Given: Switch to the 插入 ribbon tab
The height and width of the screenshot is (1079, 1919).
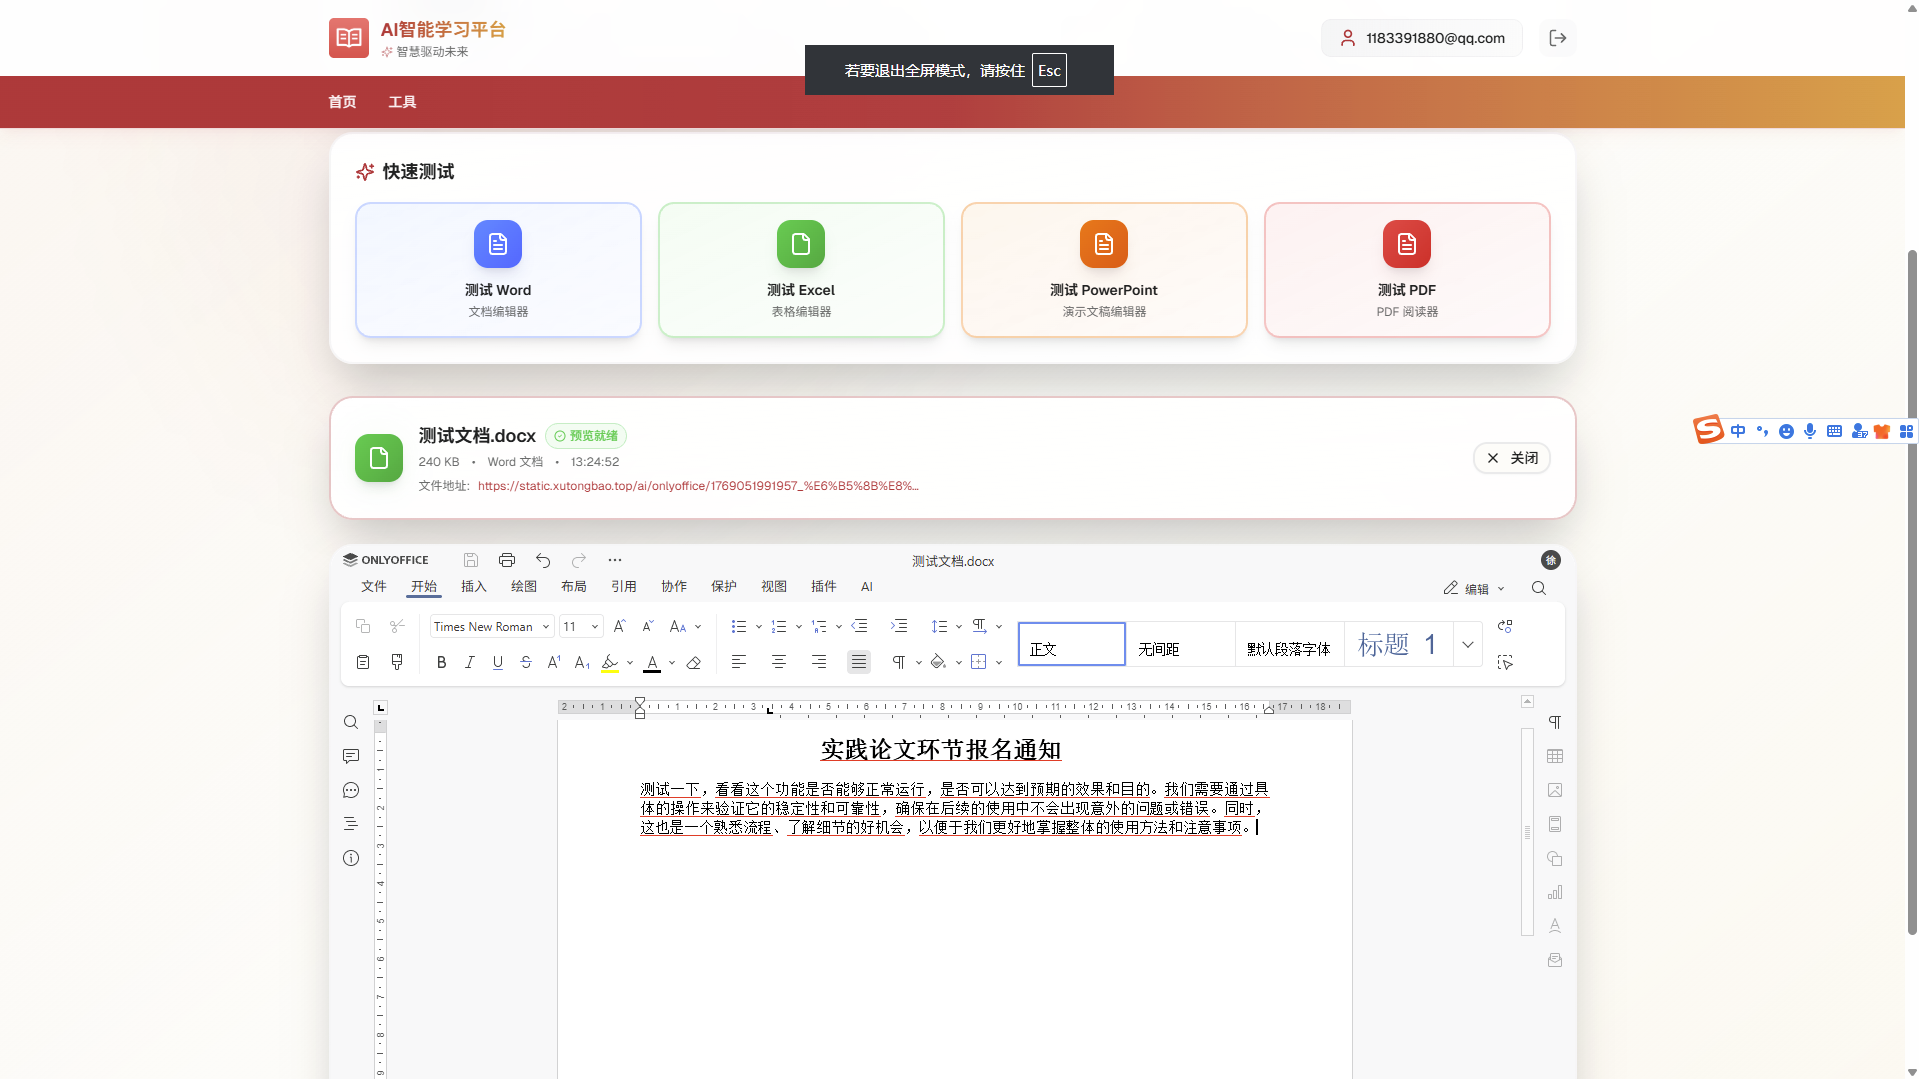Looking at the screenshot, I should (472, 587).
